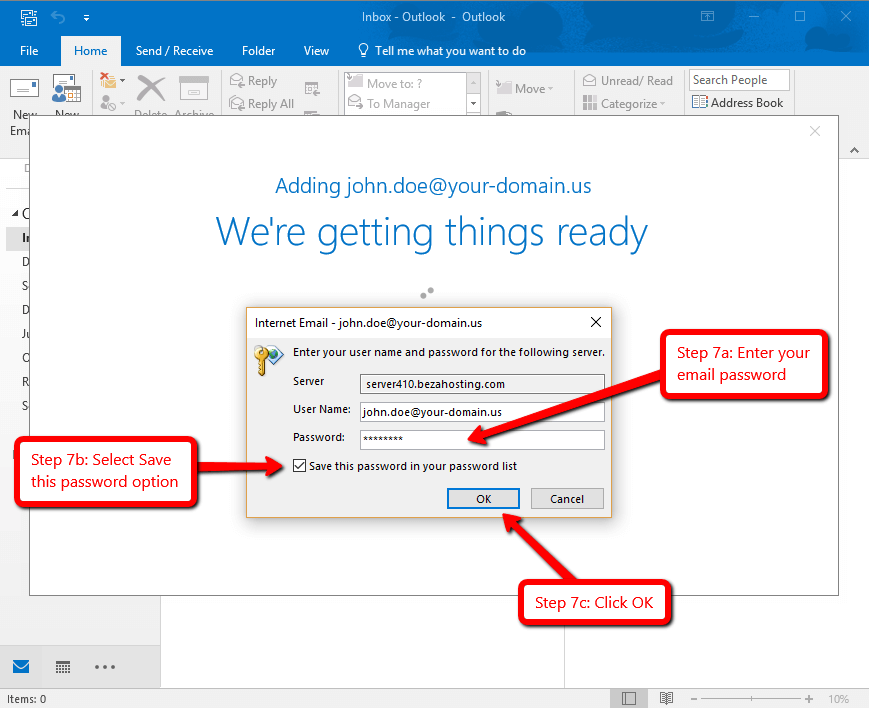The image size is (869, 708).
Task: Click the Tell me what you want to do box
Action: [x=442, y=51]
